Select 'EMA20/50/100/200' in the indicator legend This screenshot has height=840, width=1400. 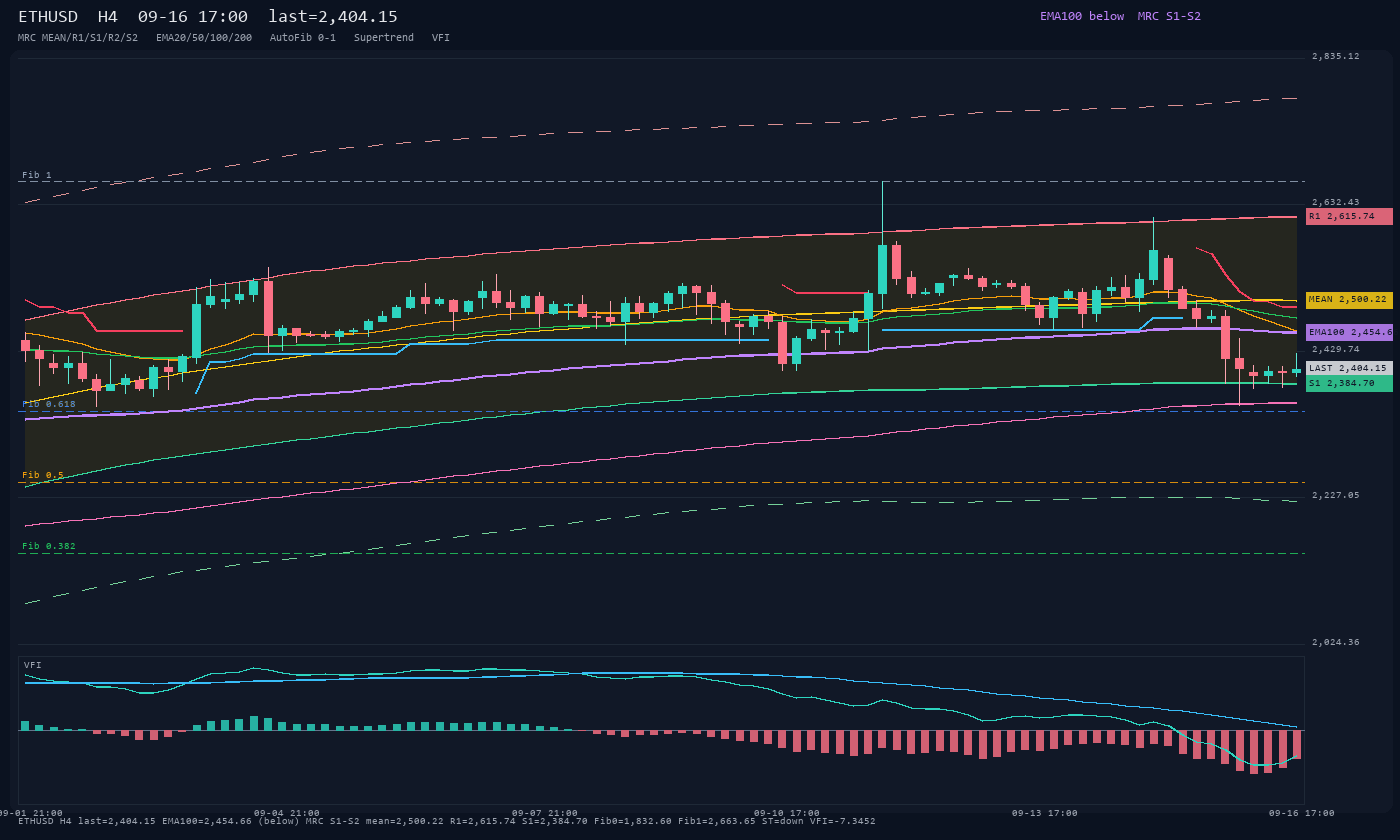point(204,37)
